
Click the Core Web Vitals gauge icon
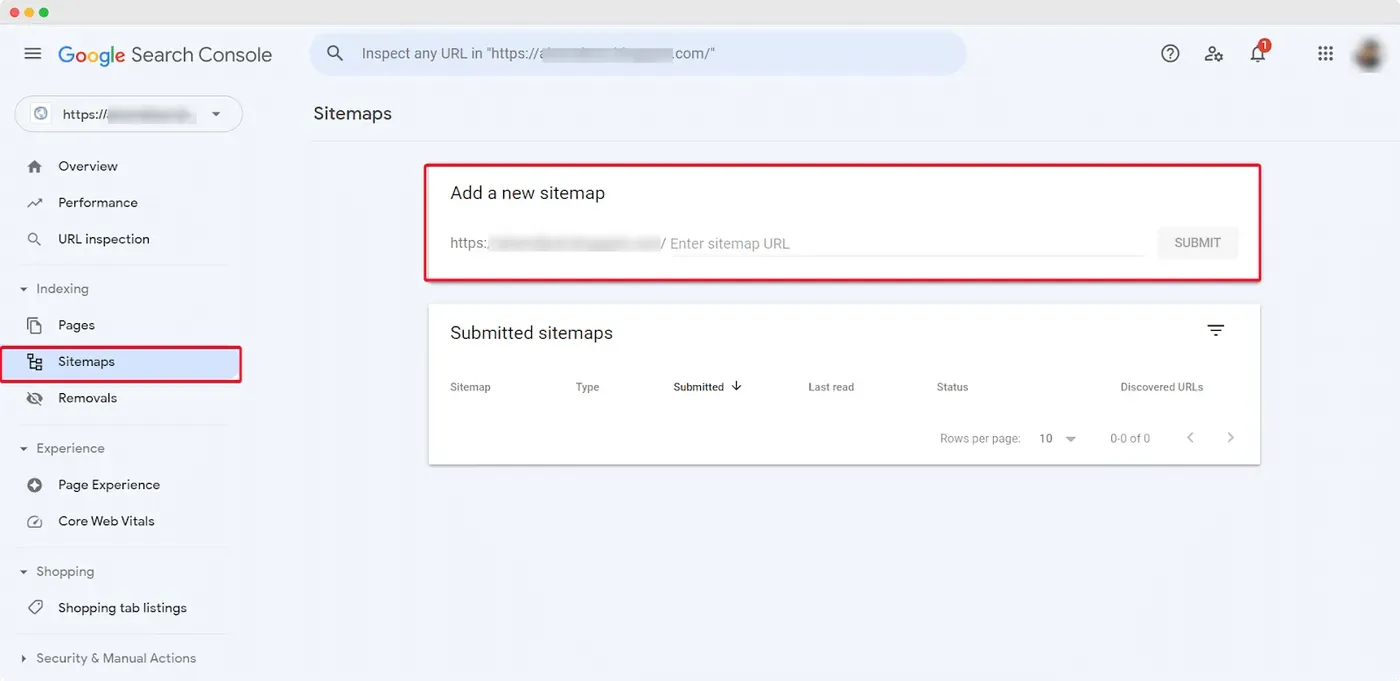pyautogui.click(x=35, y=522)
